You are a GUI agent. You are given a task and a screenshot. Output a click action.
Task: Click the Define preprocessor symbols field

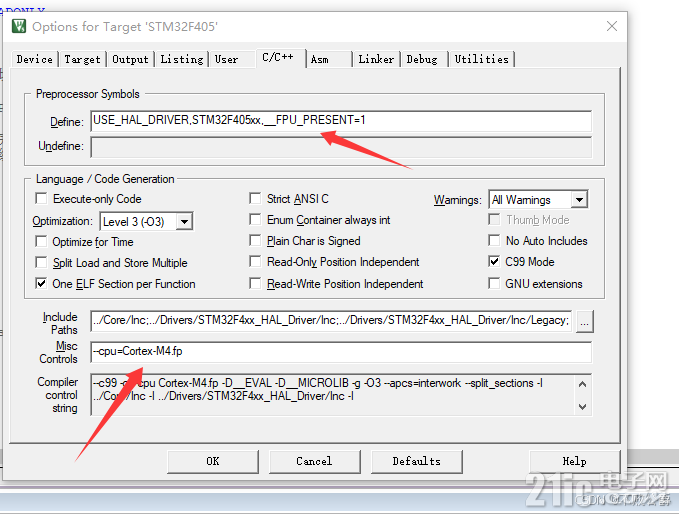click(x=341, y=121)
